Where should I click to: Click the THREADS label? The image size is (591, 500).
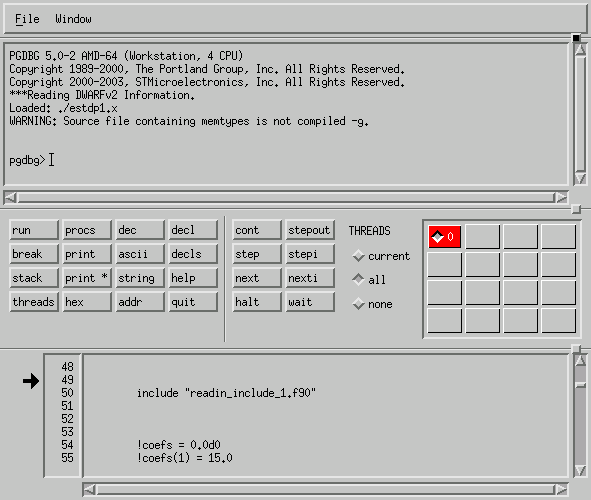pos(369,231)
